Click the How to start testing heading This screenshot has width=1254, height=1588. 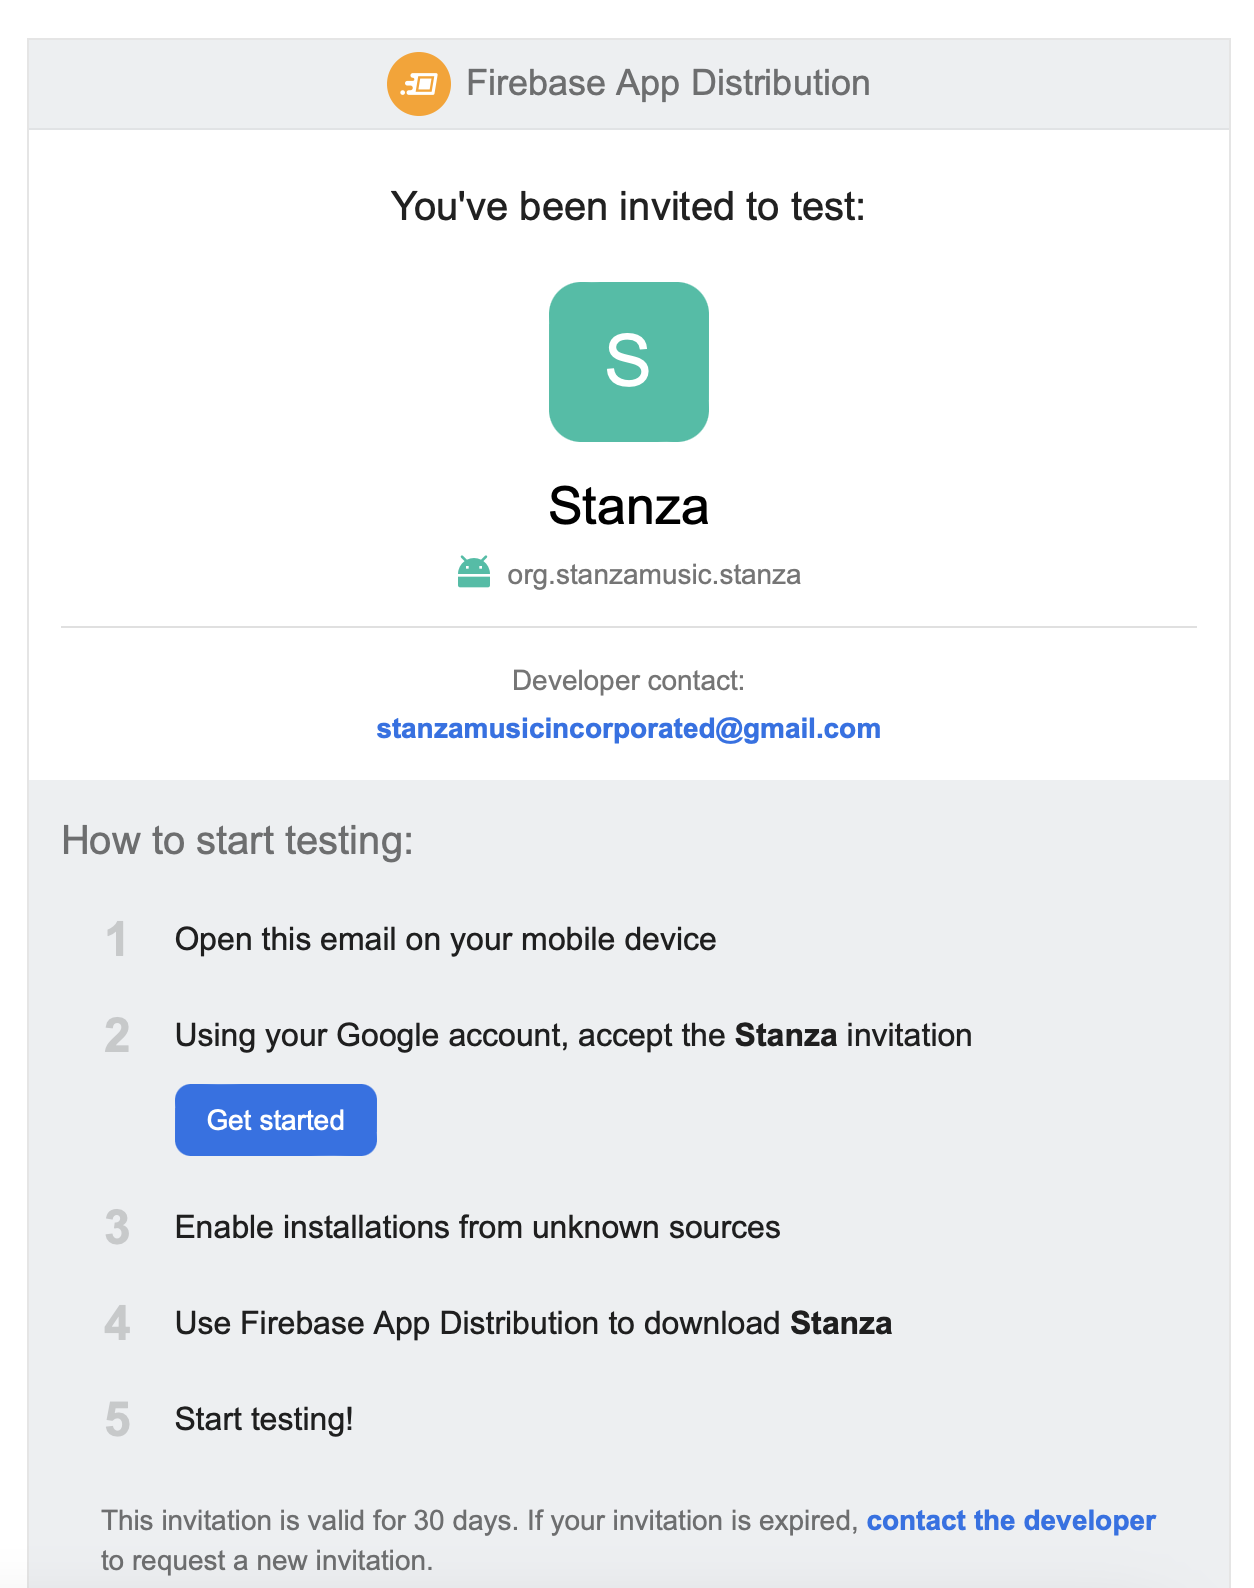(238, 841)
